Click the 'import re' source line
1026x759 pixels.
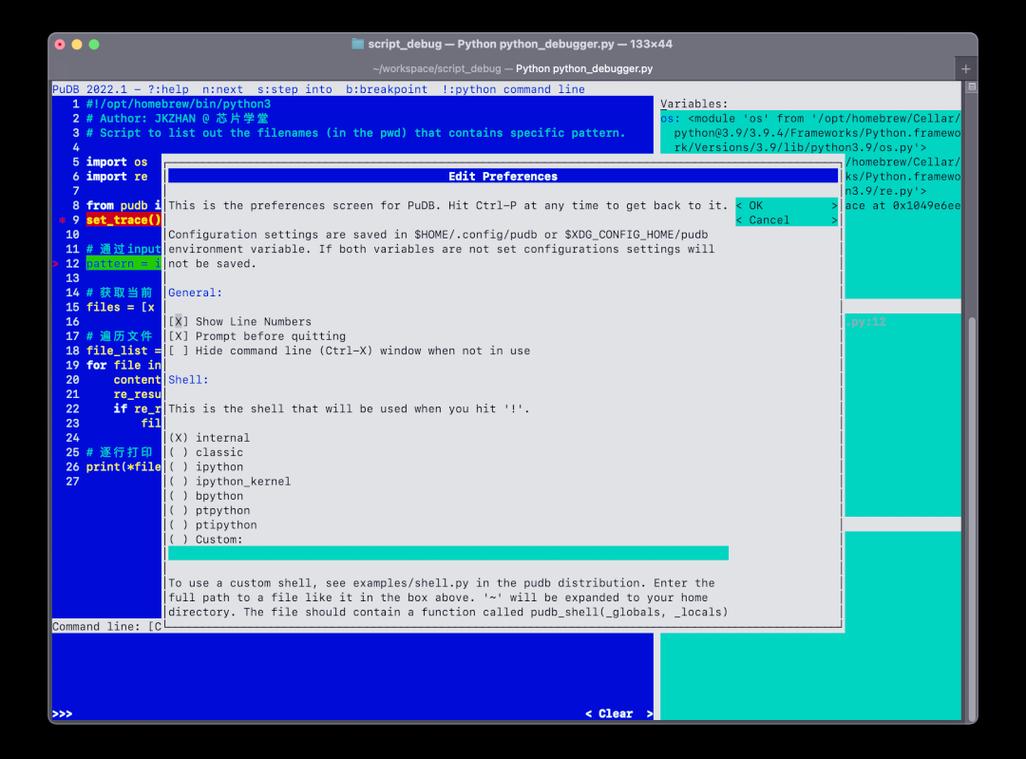[116, 176]
